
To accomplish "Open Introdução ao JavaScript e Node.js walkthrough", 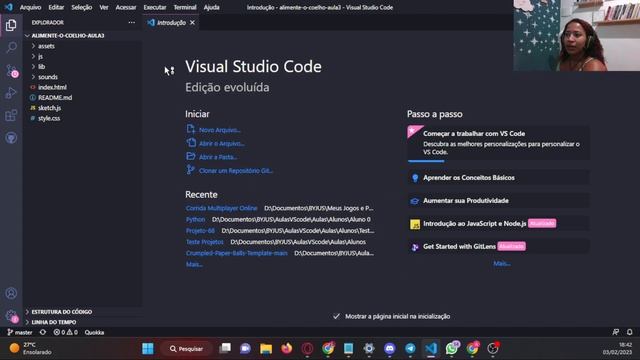I will [x=498, y=223].
